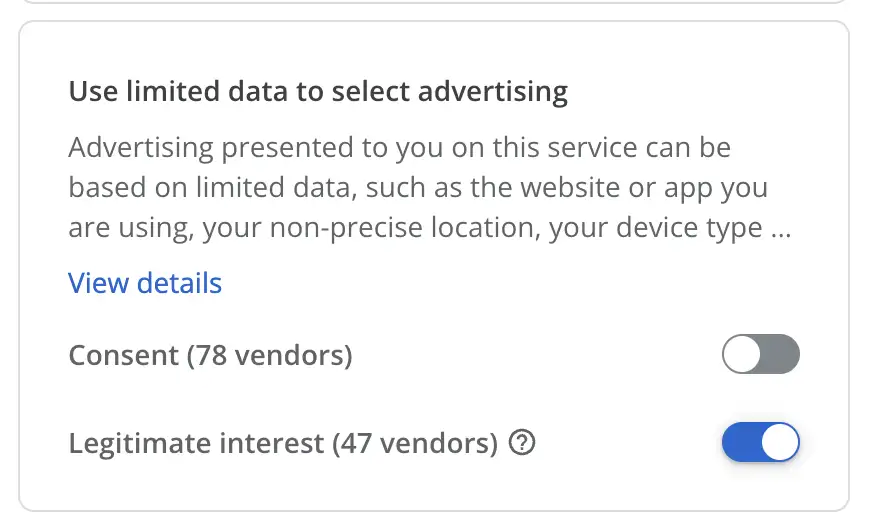Open the Legitimate interest help question mark
Viewport: 872px width, 522px height.
pos(522,443)
